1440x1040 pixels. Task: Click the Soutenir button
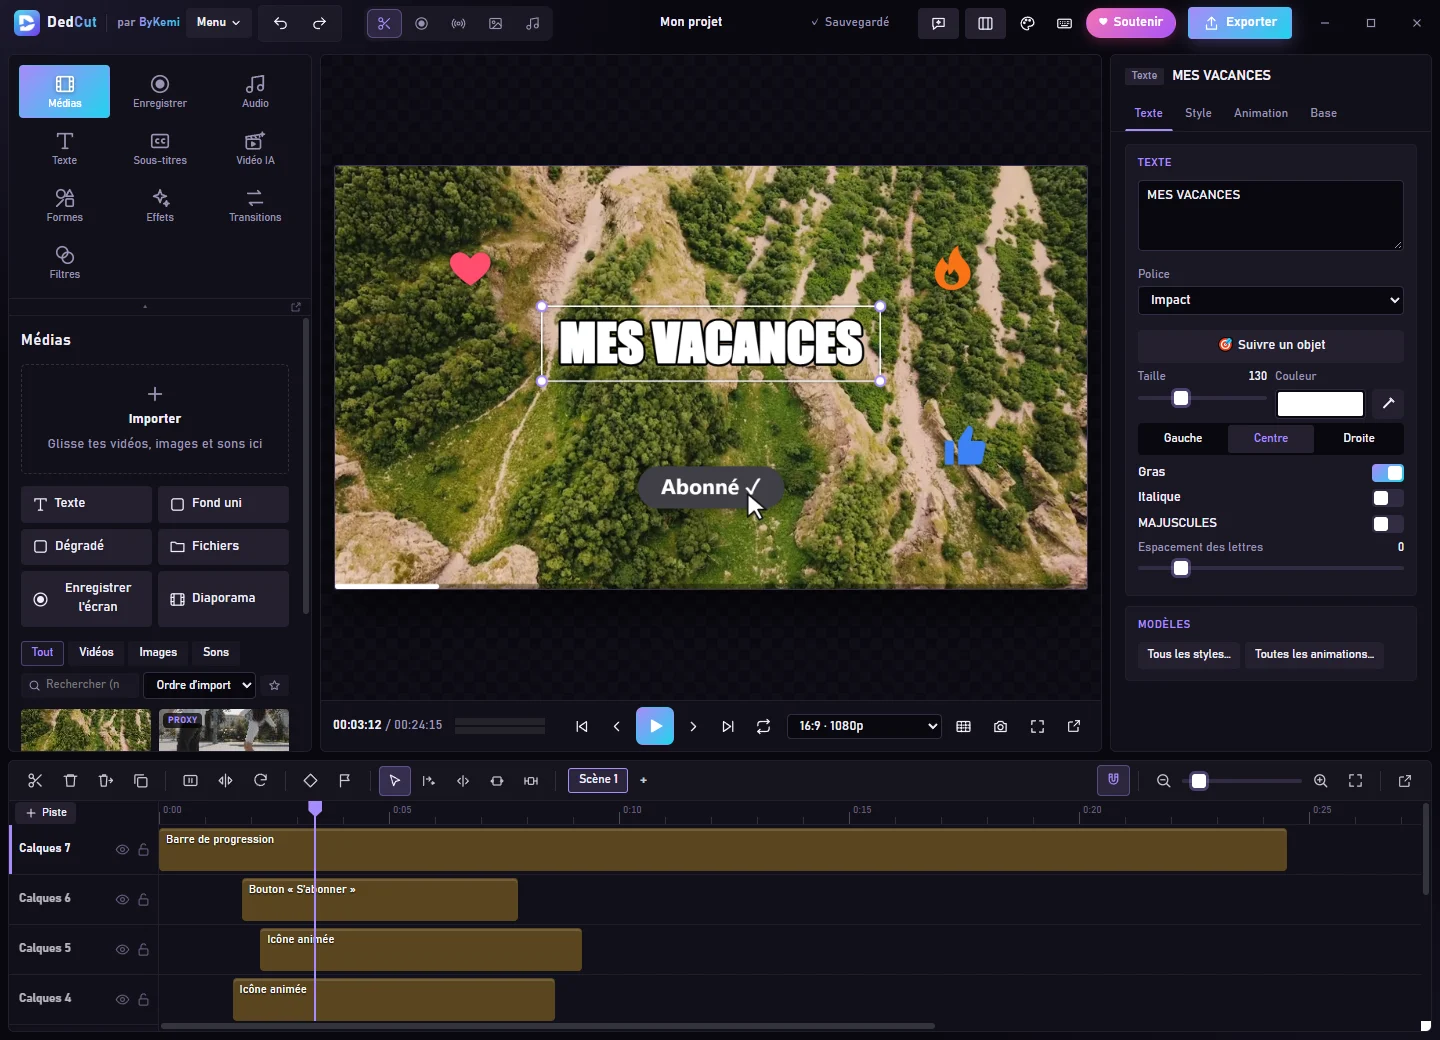(x=1131, y=23)
